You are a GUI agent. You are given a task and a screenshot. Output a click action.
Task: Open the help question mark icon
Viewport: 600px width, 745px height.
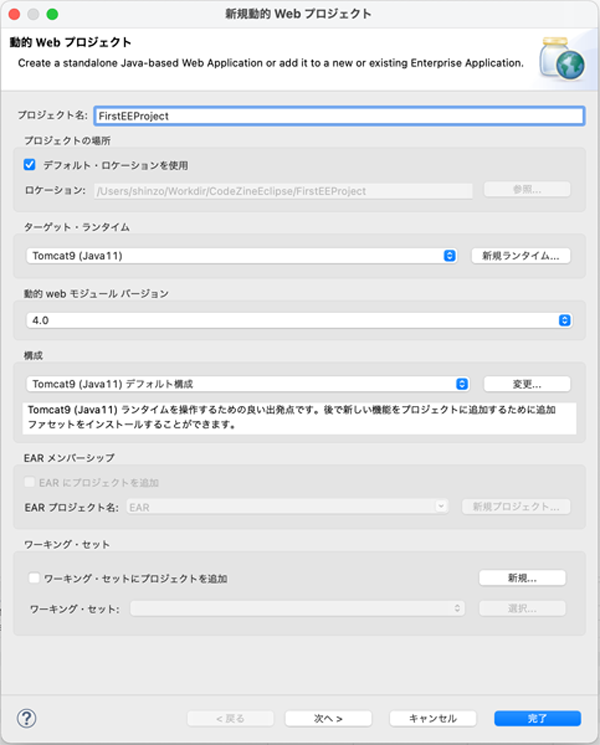(27, 718)
